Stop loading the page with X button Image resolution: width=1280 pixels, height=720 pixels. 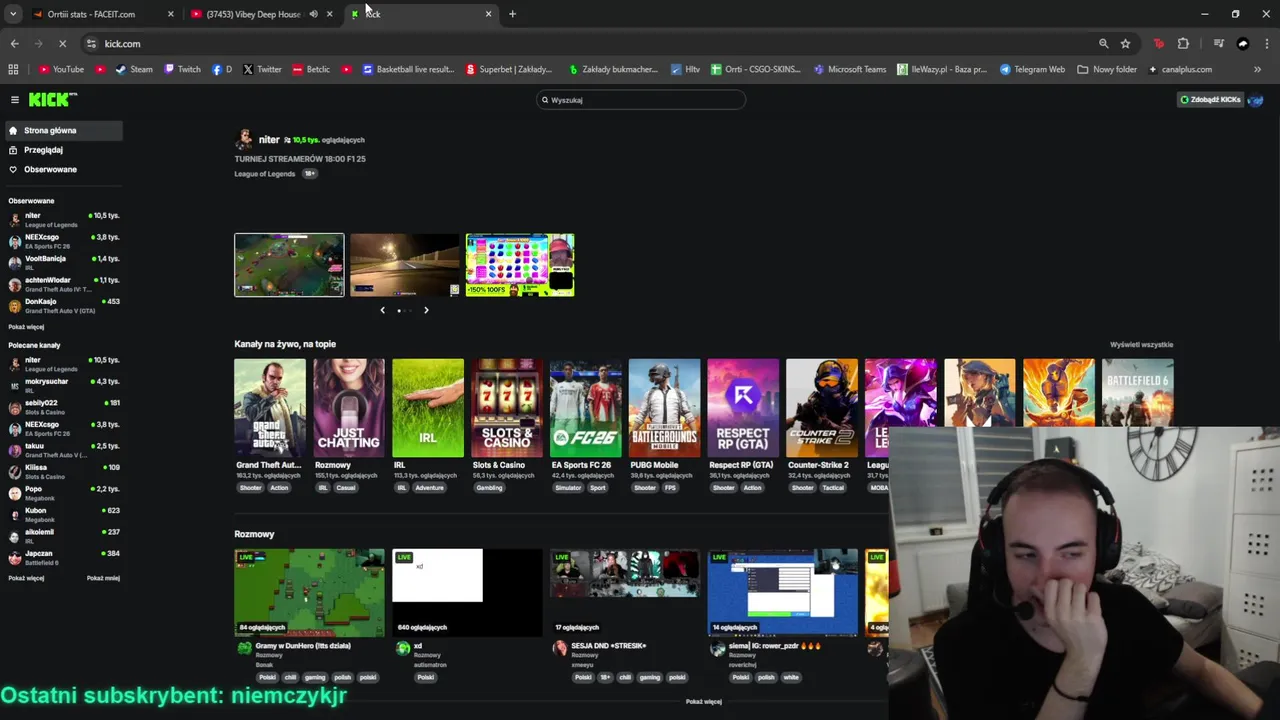[62, 44]
